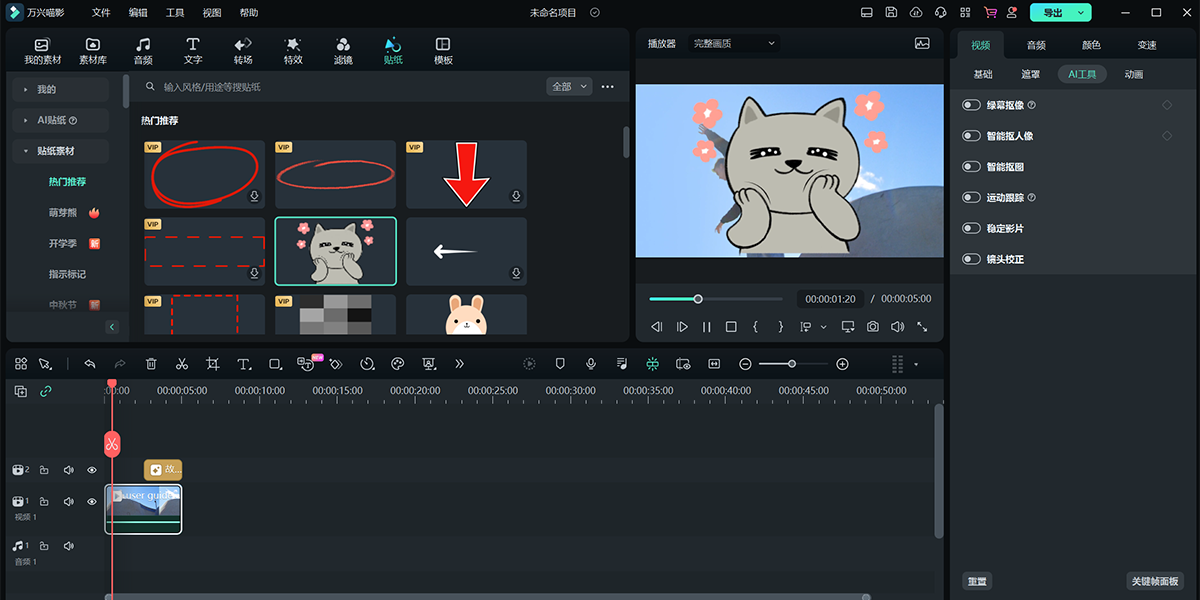Open the 全部 sticker category dropdown

point(569,86)
